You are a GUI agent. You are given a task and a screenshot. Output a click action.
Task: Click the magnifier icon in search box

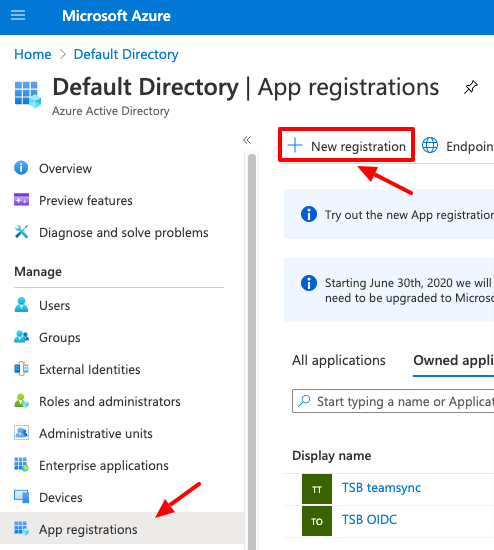click(x=304, y=401)
